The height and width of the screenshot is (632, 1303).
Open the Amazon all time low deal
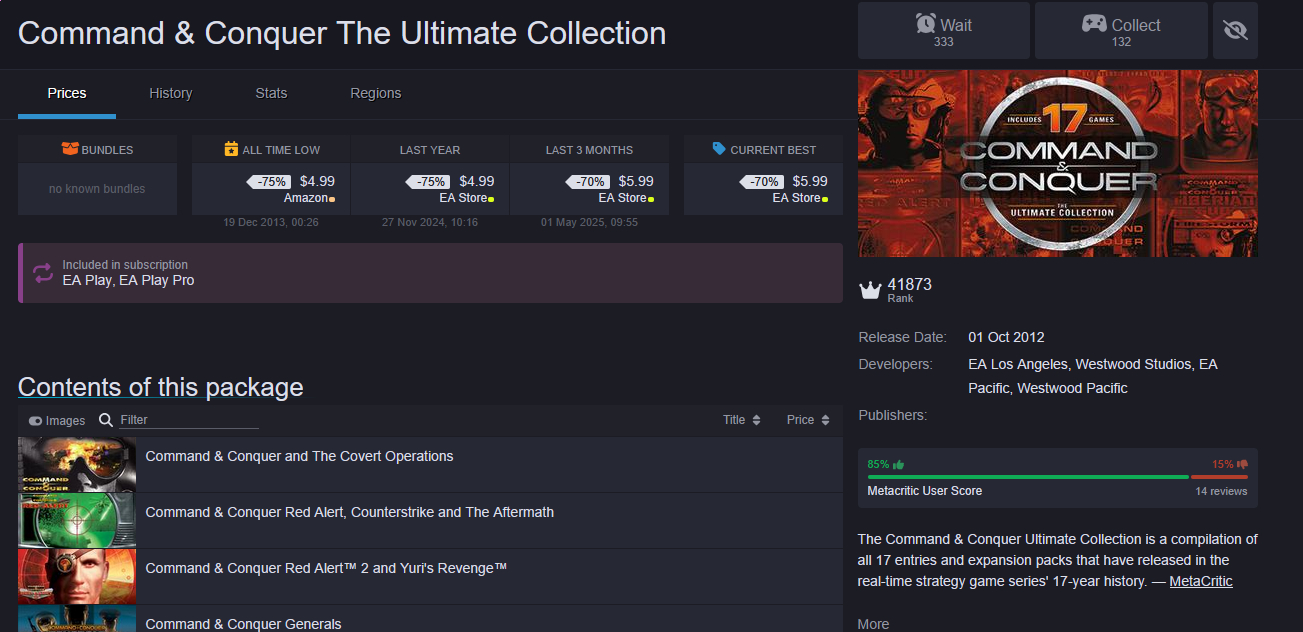(270, 189)
